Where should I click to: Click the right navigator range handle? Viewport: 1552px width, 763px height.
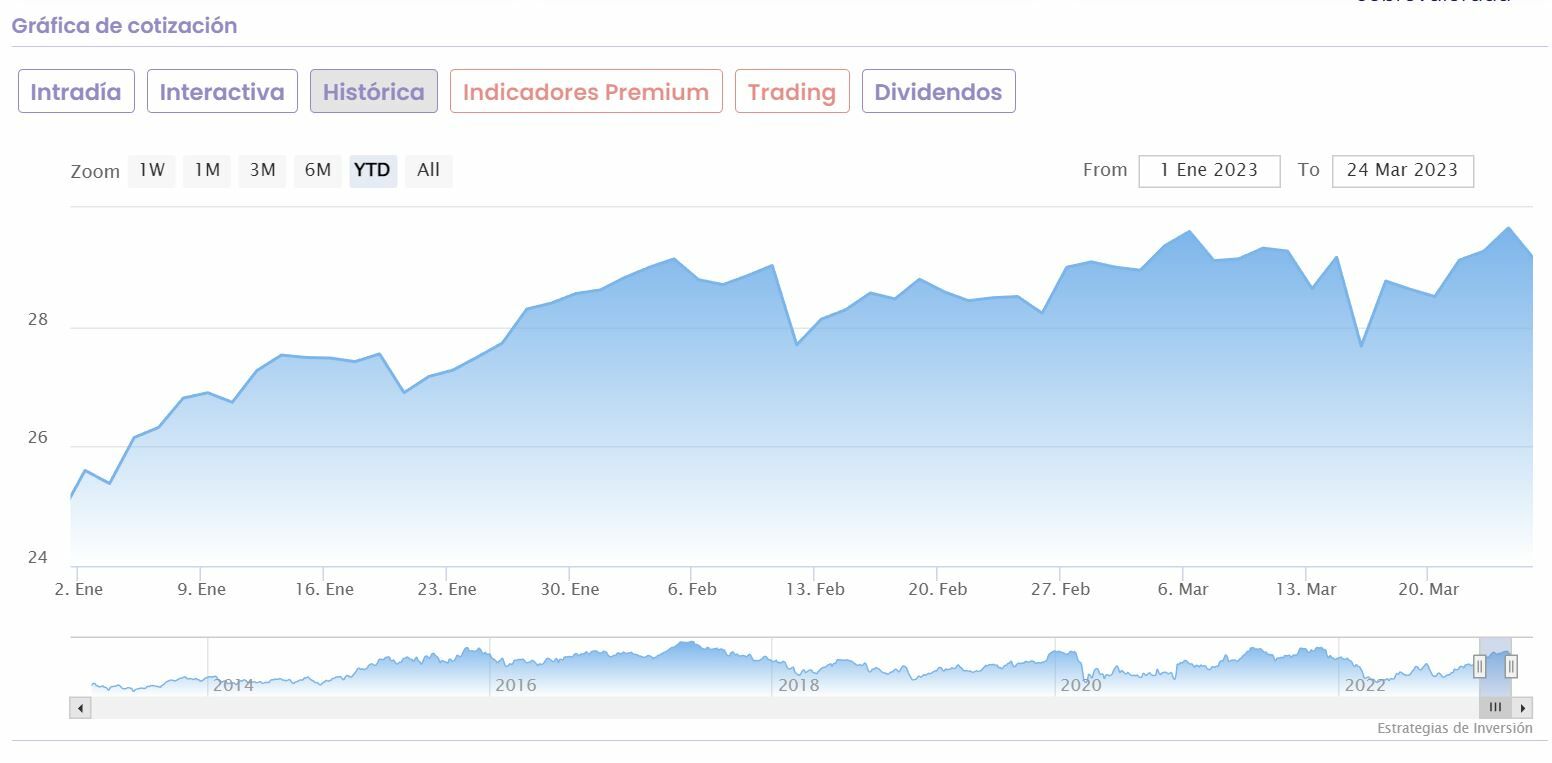pyautogui.click(x=1511, y=666)
